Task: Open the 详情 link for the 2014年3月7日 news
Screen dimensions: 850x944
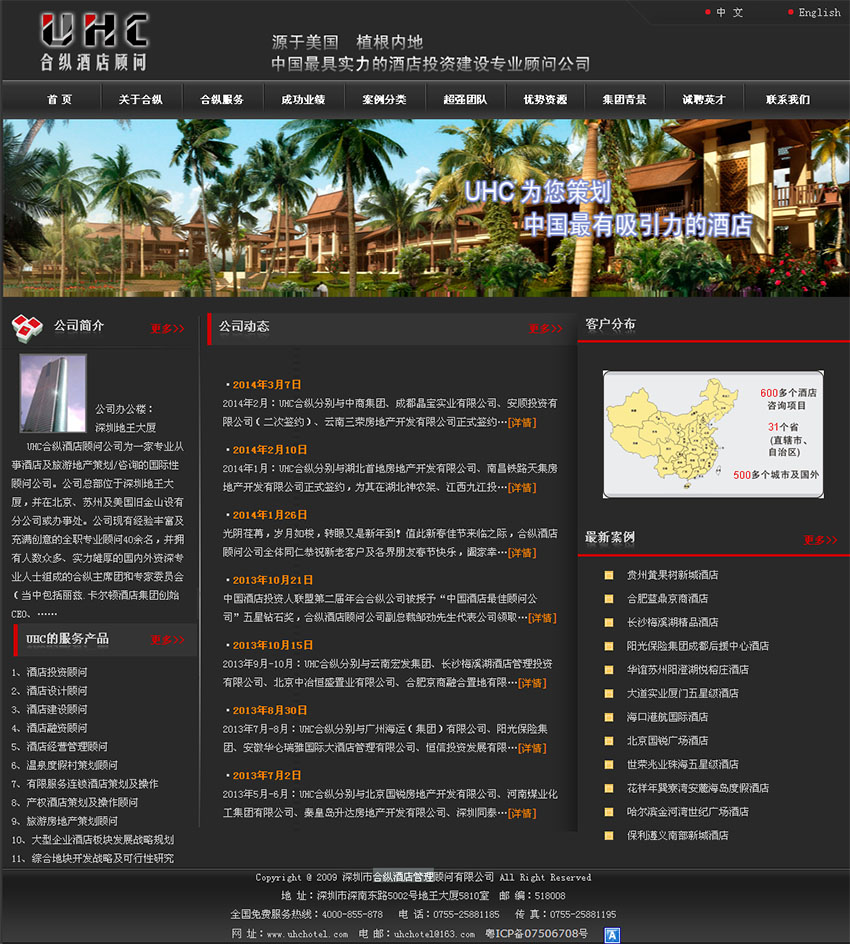Action: coord(526,422)
